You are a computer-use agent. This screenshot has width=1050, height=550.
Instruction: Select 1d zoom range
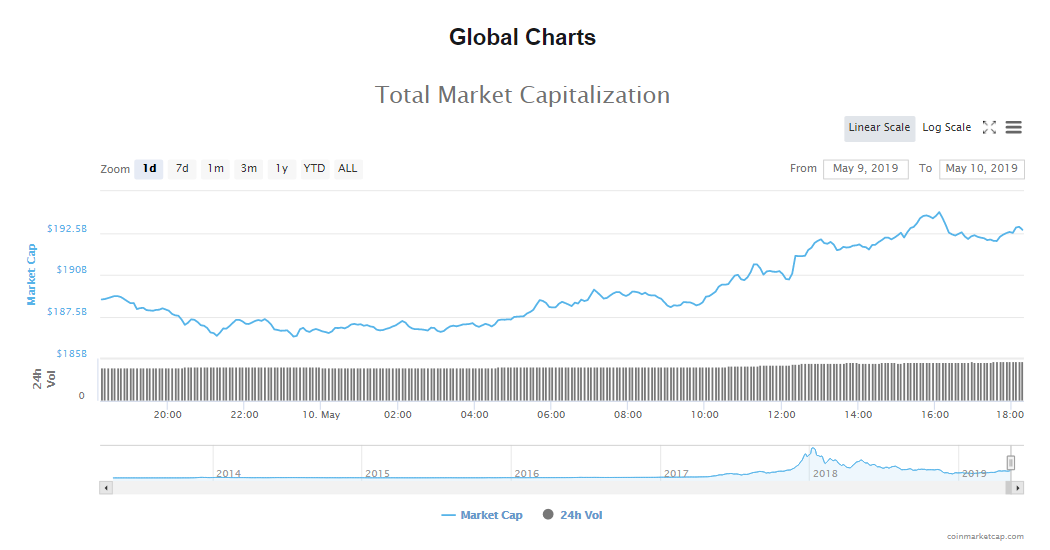pos(149,169)
